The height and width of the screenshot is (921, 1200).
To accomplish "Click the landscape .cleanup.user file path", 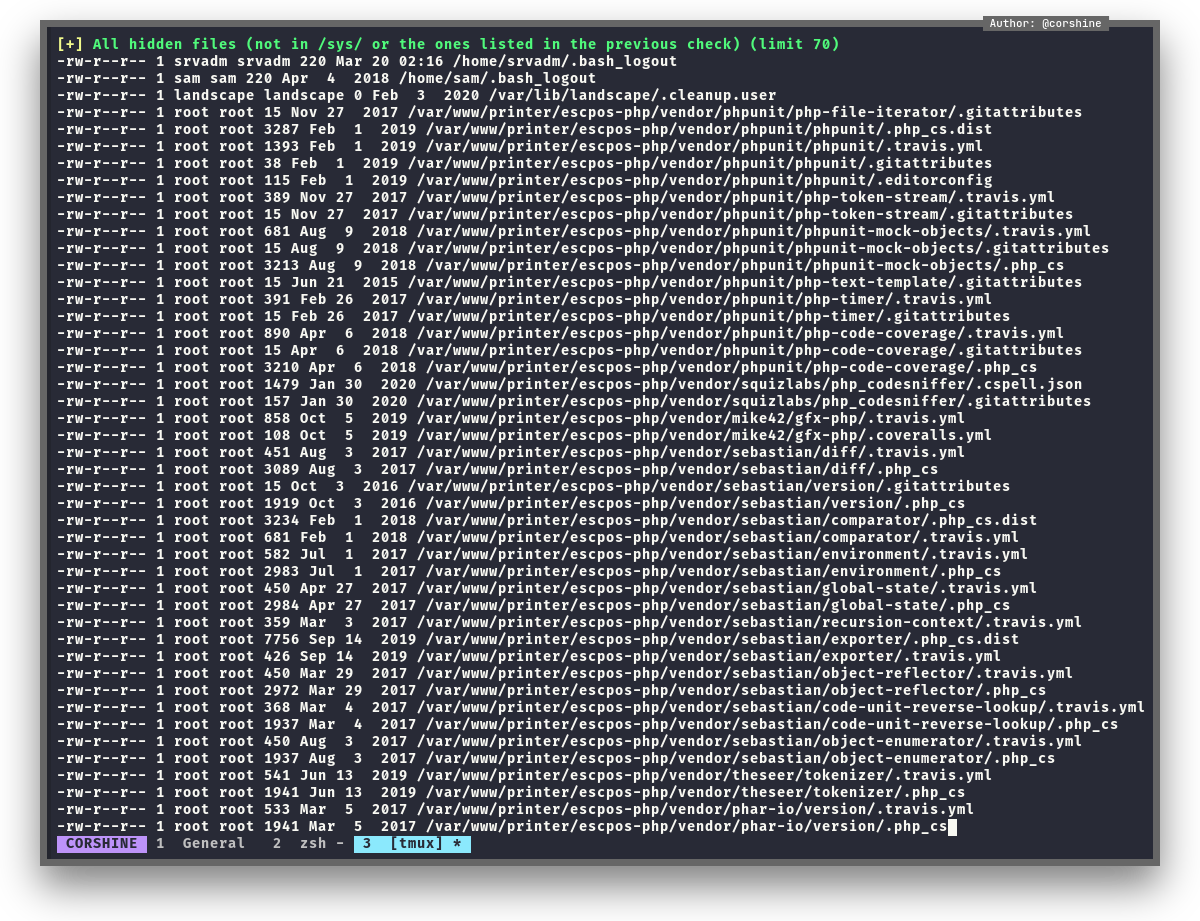I will [x=587, y=95].
